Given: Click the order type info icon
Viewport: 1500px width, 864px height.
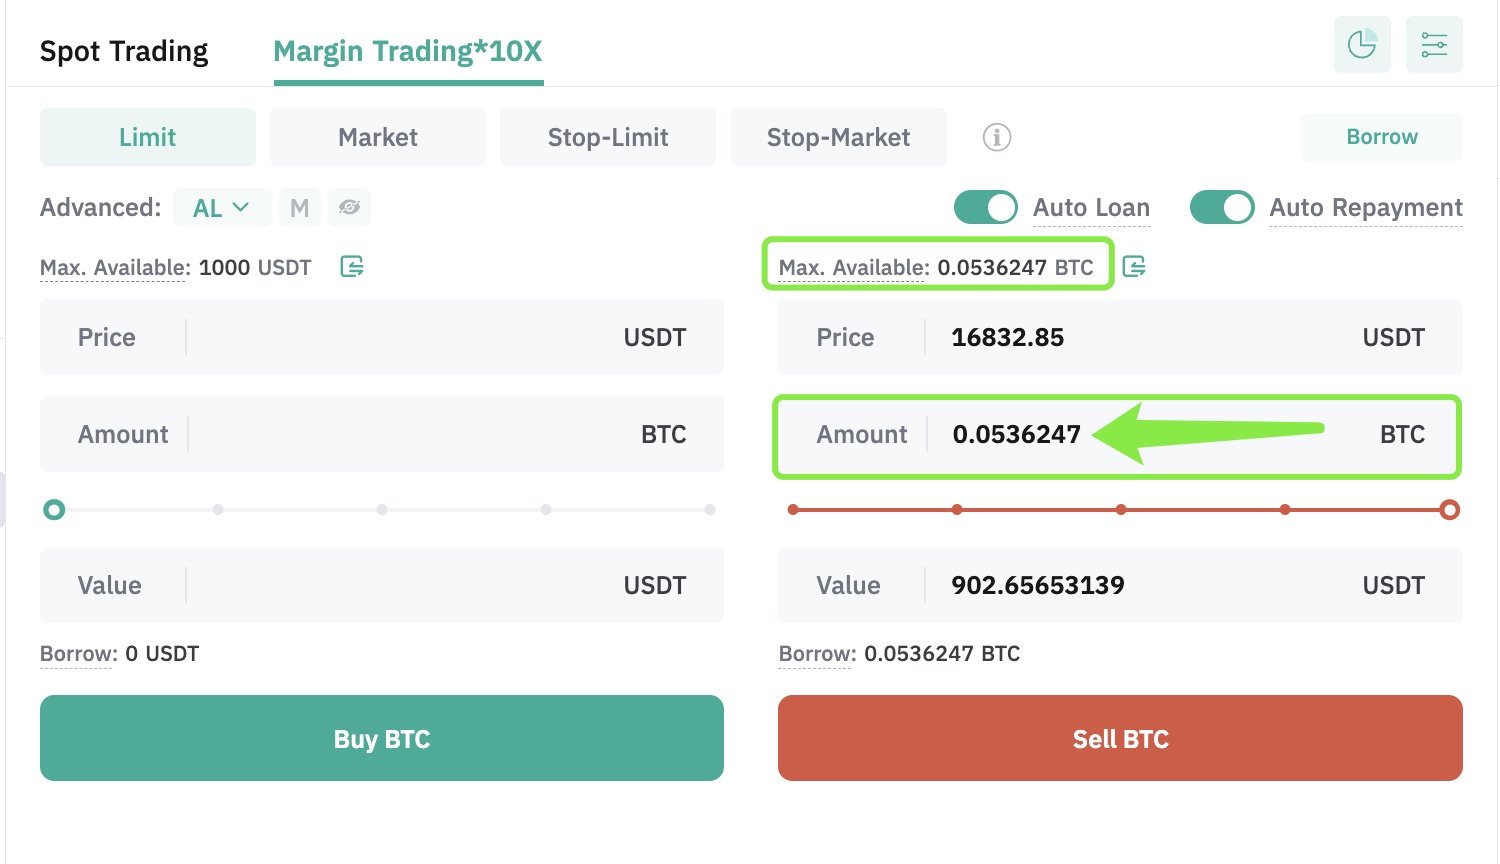Looking at the screenshot, I should (997, 137).
